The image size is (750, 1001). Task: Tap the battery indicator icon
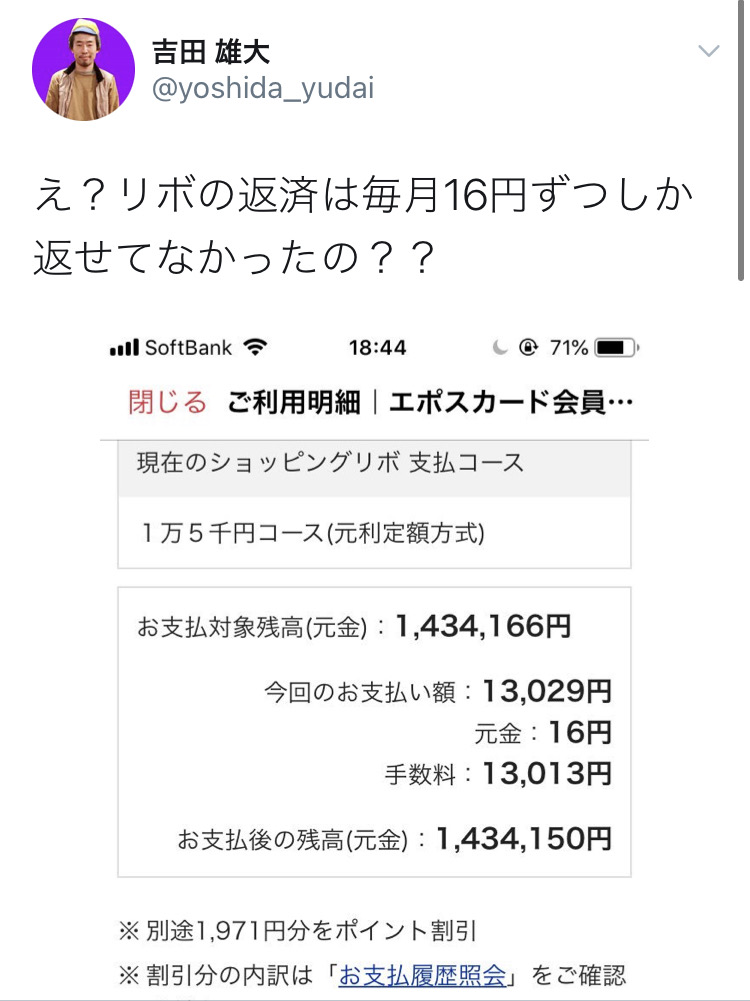coord(616,348)
